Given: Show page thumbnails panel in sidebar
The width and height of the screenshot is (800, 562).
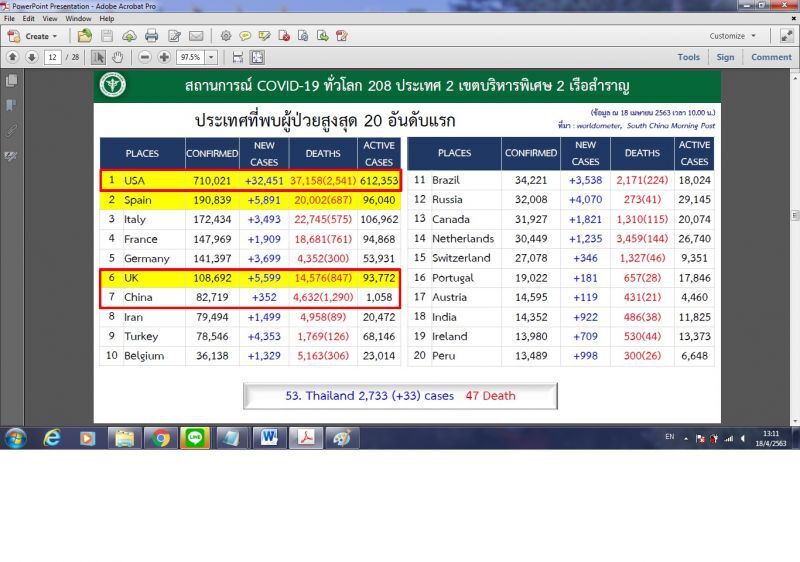Looking at the screenshot, I should coord(11,81).
